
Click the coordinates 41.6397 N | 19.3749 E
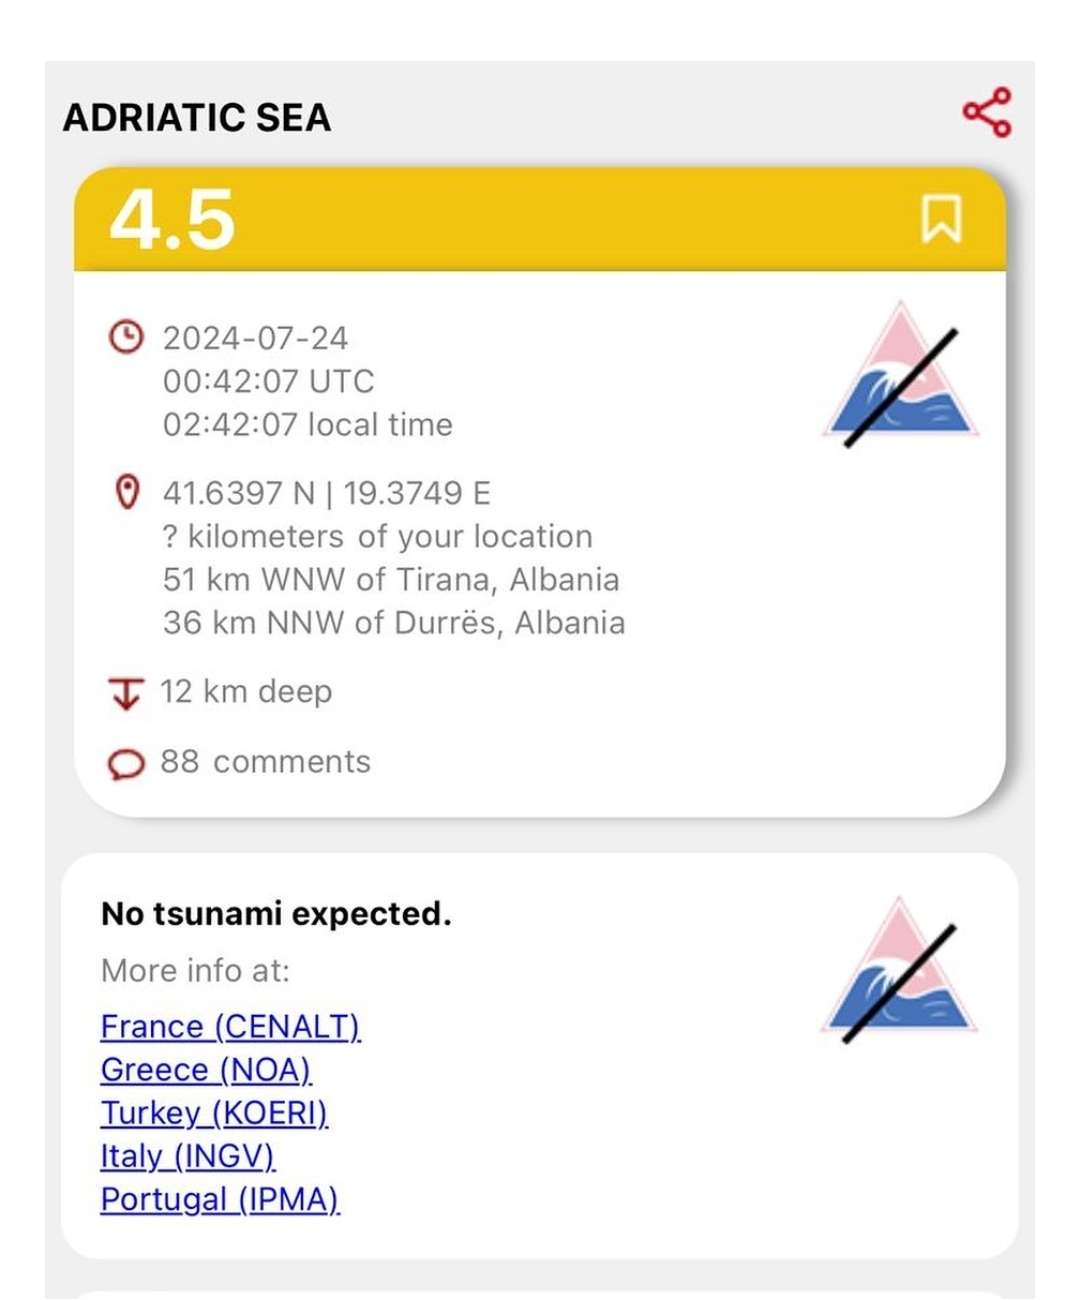(327, 493)
